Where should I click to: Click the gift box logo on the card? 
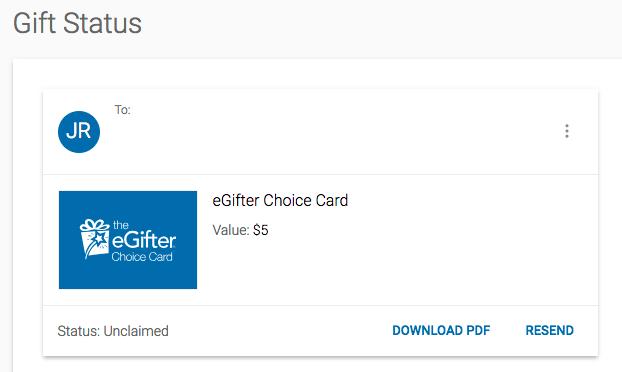95,239
